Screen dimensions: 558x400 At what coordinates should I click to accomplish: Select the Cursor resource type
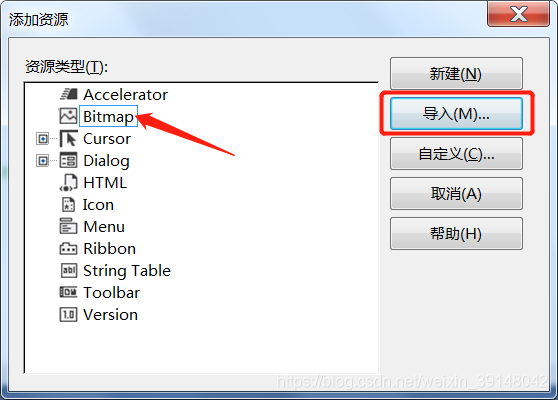[107, 138]
